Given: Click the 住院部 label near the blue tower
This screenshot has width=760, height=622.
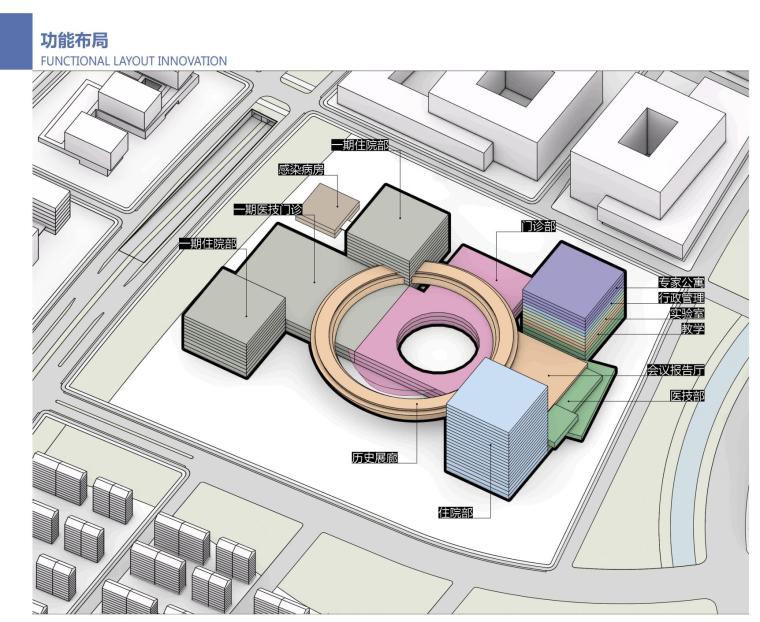Looking at the screenshot, I should click(455, 513).
